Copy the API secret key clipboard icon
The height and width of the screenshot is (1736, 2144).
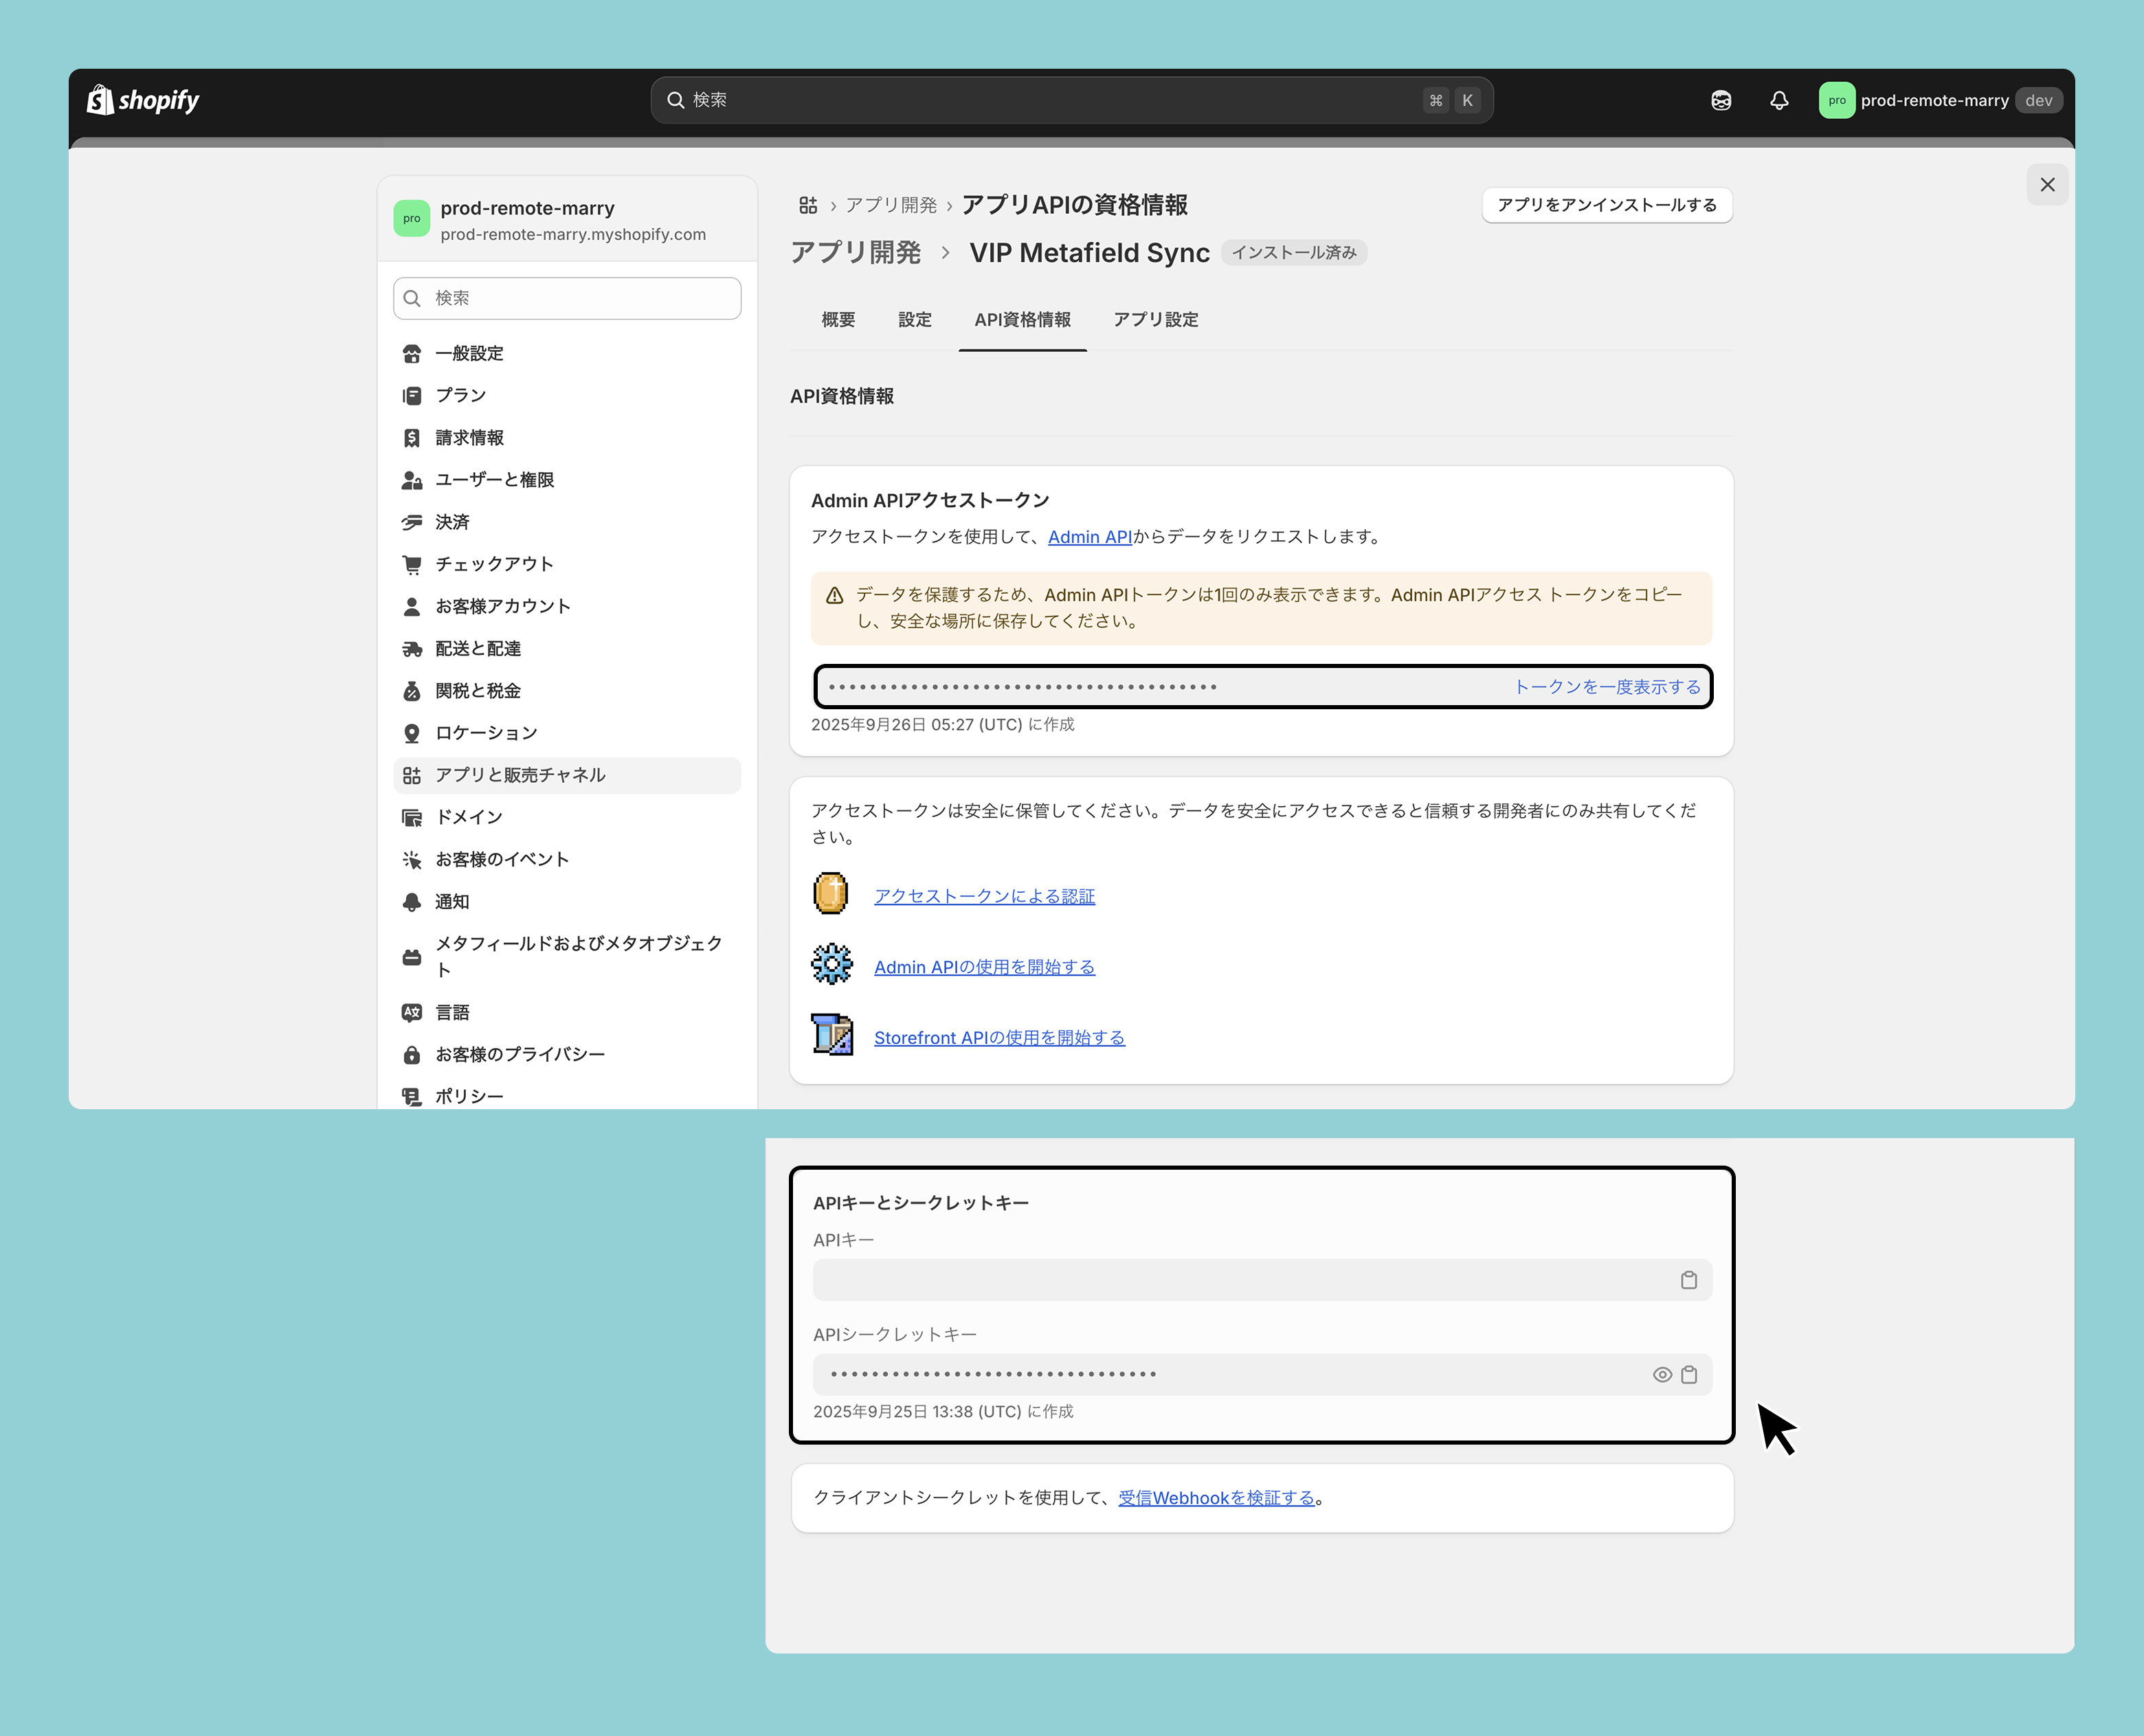coord(1689,1375)
